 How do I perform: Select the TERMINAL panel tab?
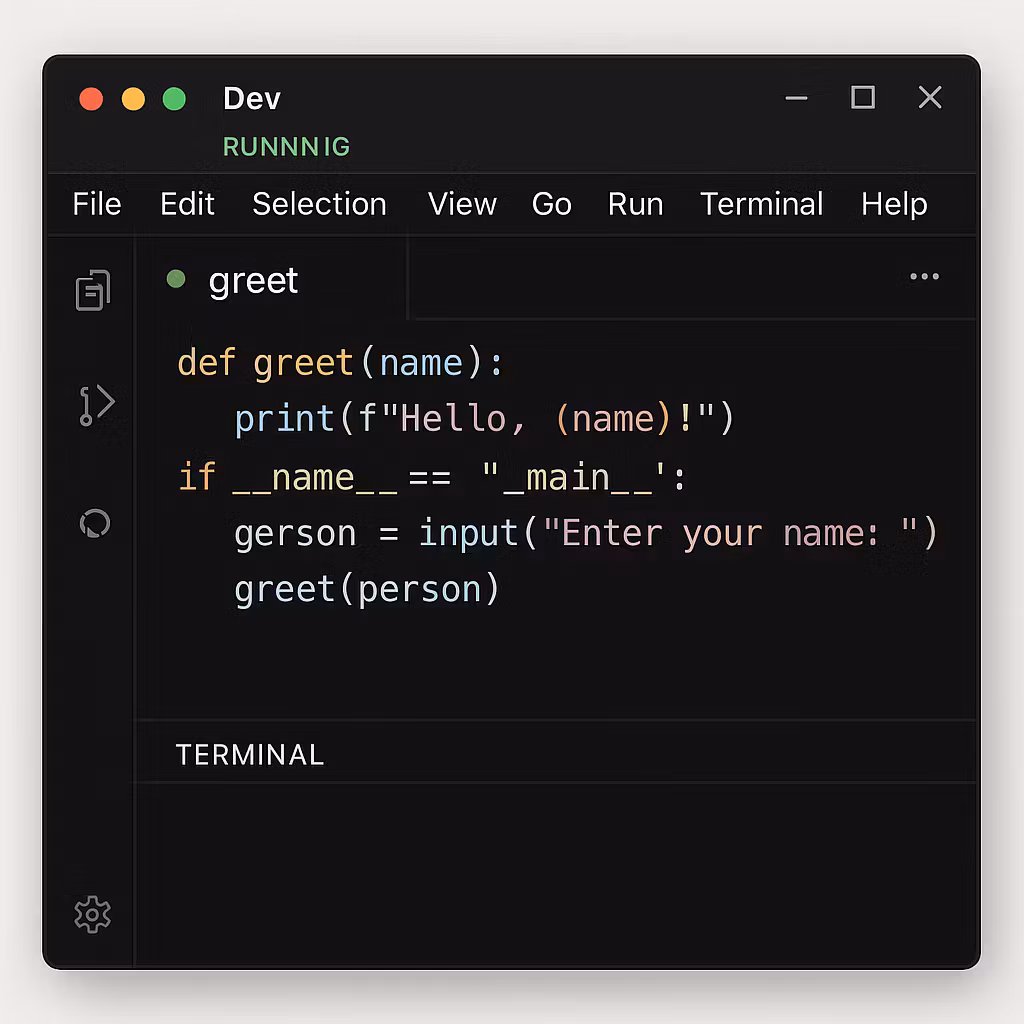pyautogui.click(x=250, y=755)
